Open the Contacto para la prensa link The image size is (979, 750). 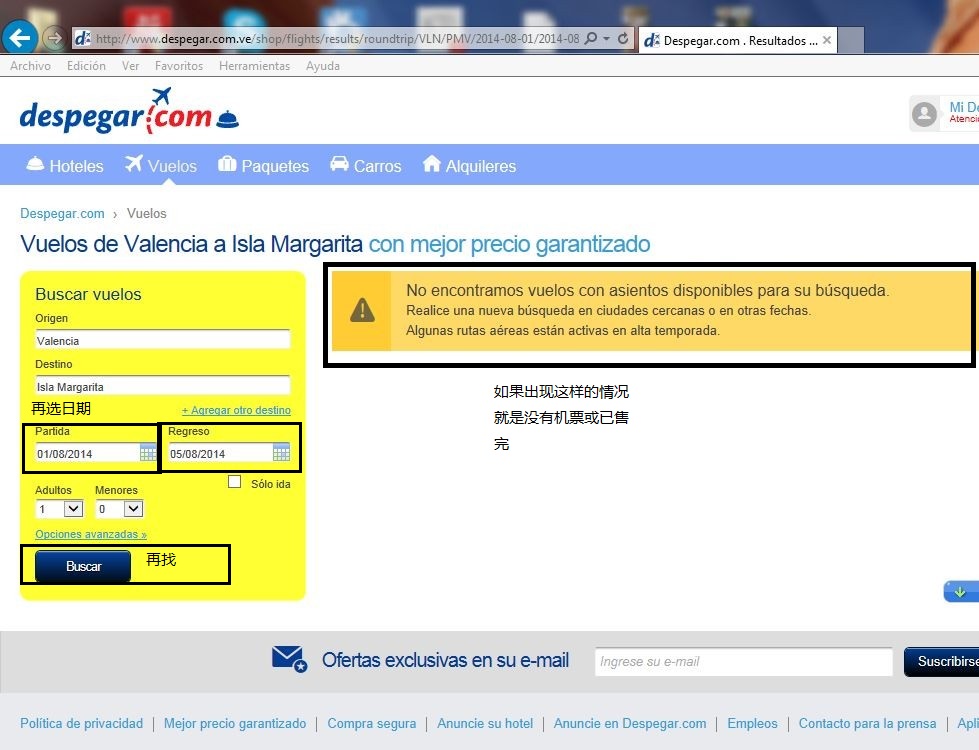(867, 723)
